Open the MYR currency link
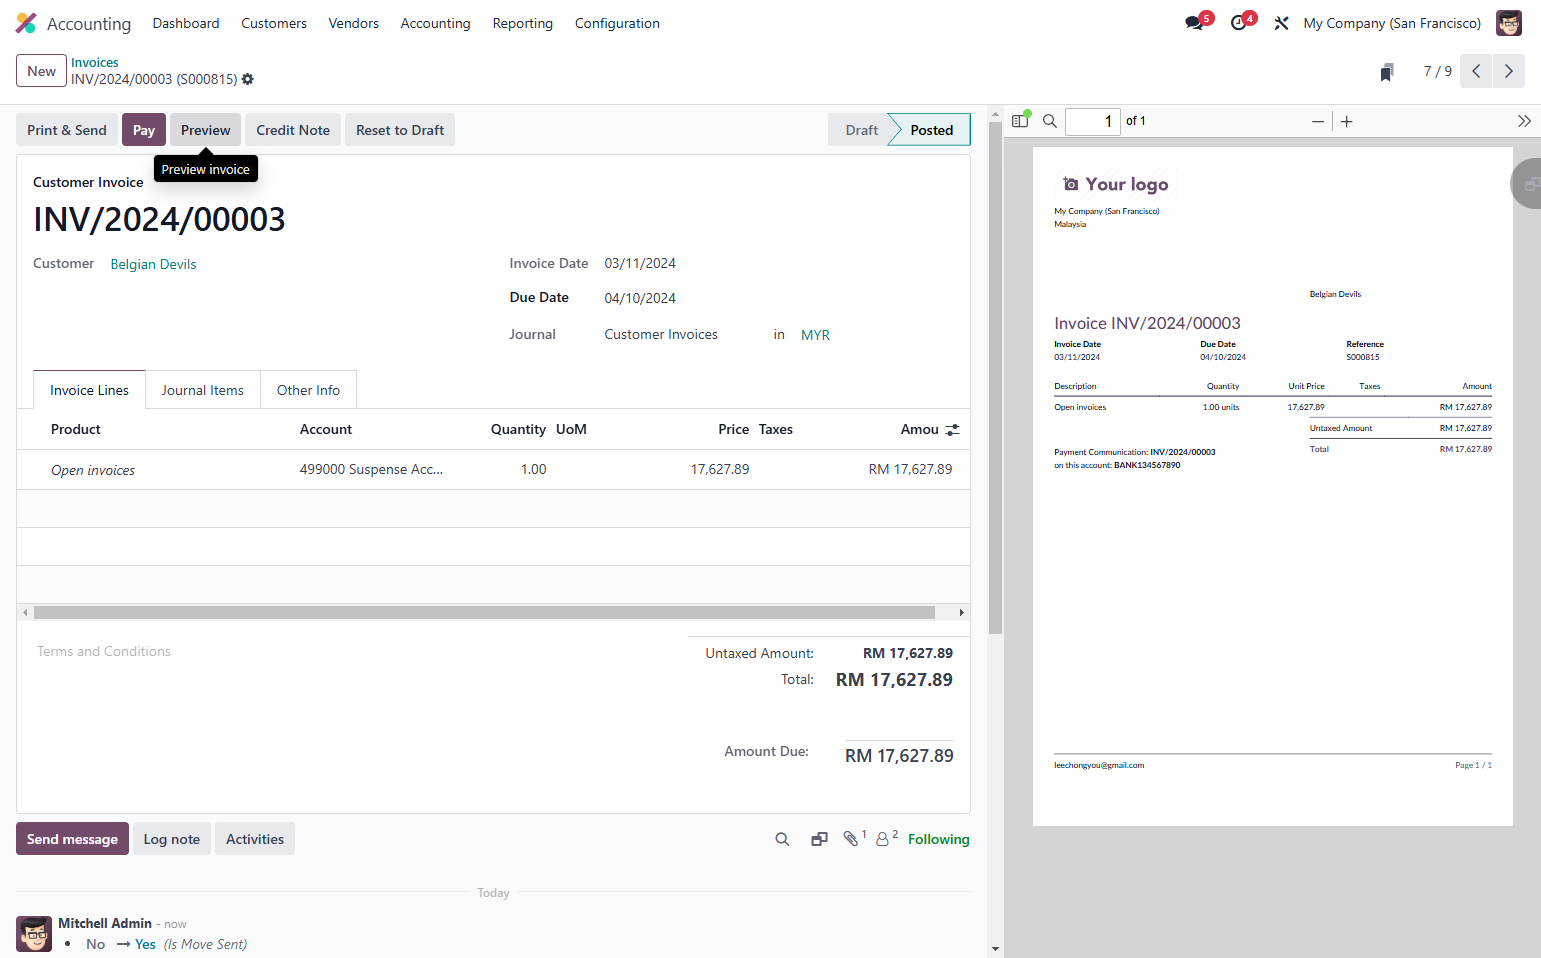Viewport: 1541px width, 958px height. (x=815, y=335)
